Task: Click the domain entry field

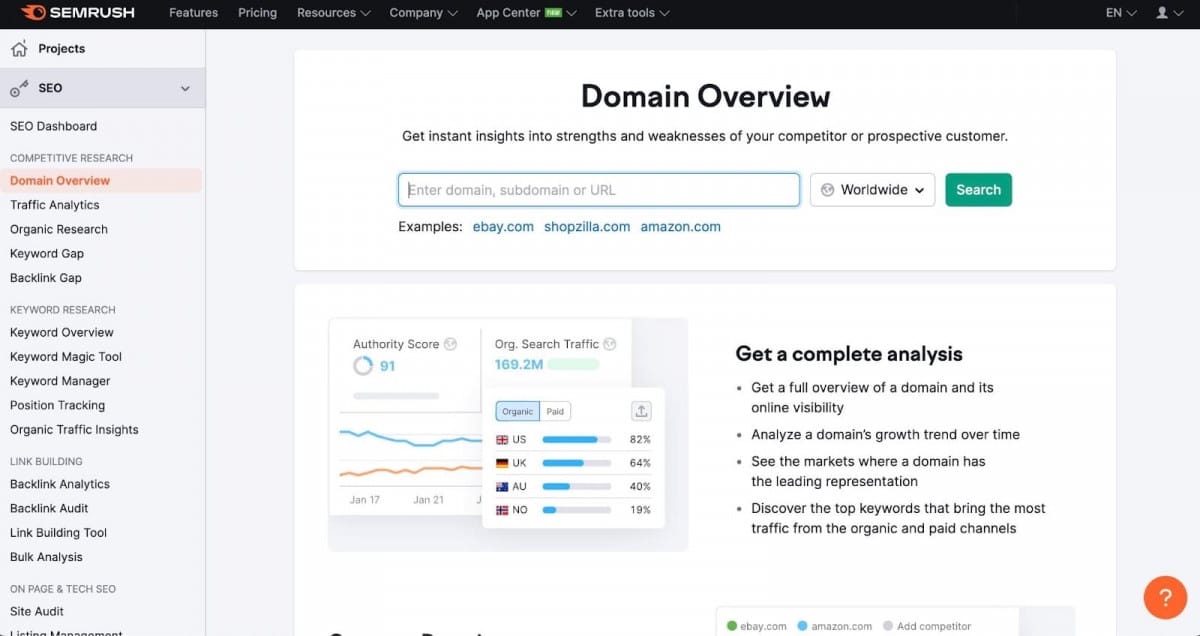Action: (598, 189)
